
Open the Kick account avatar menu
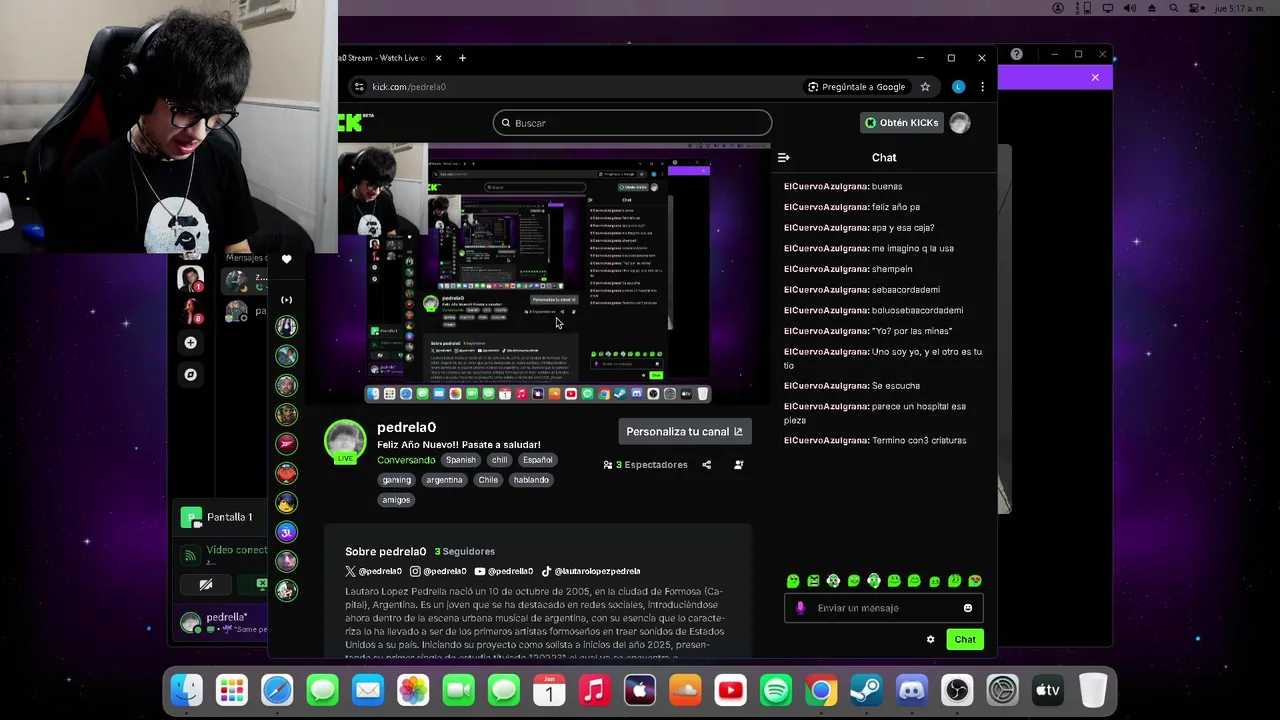coord(960,123)
